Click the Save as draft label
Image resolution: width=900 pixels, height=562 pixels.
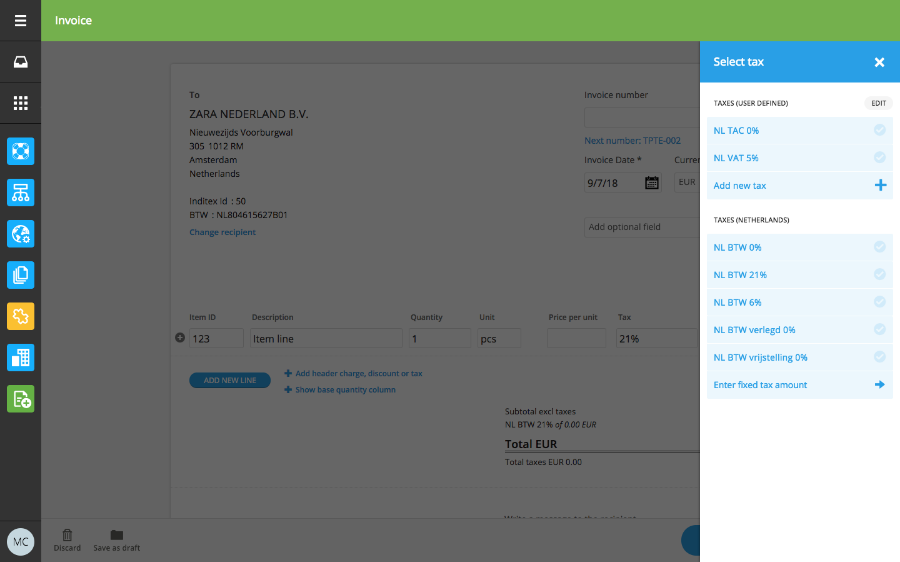[117, 548]
